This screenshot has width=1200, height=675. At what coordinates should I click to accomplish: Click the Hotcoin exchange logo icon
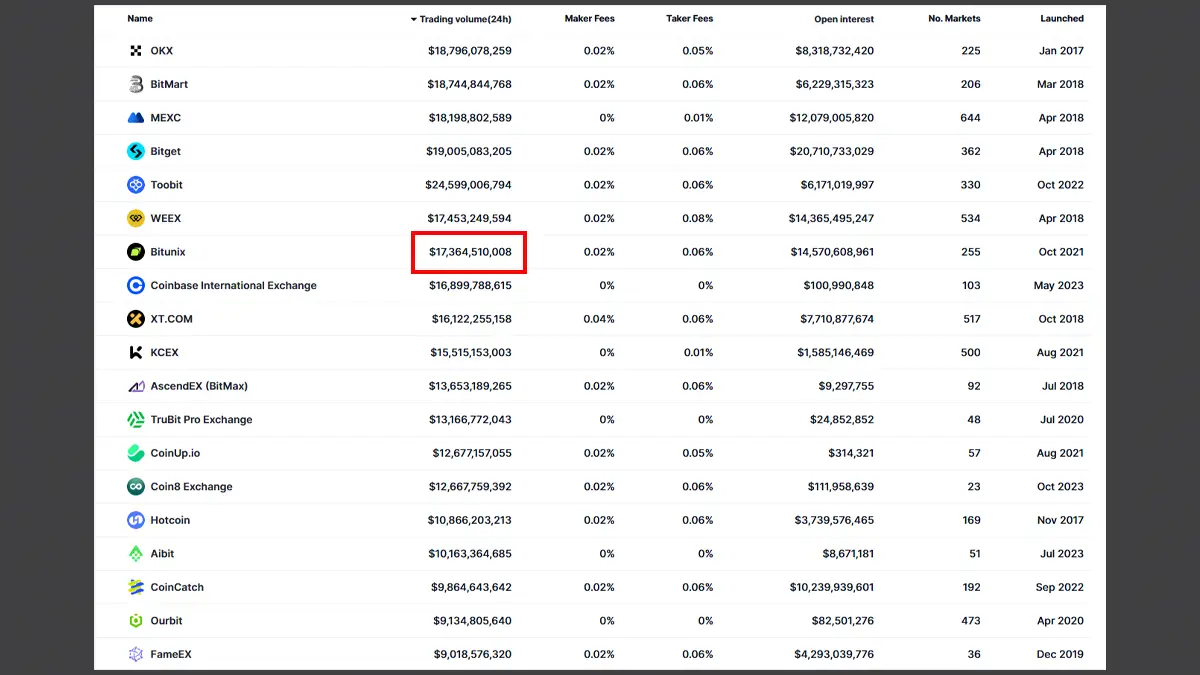(x=136, y=520)
